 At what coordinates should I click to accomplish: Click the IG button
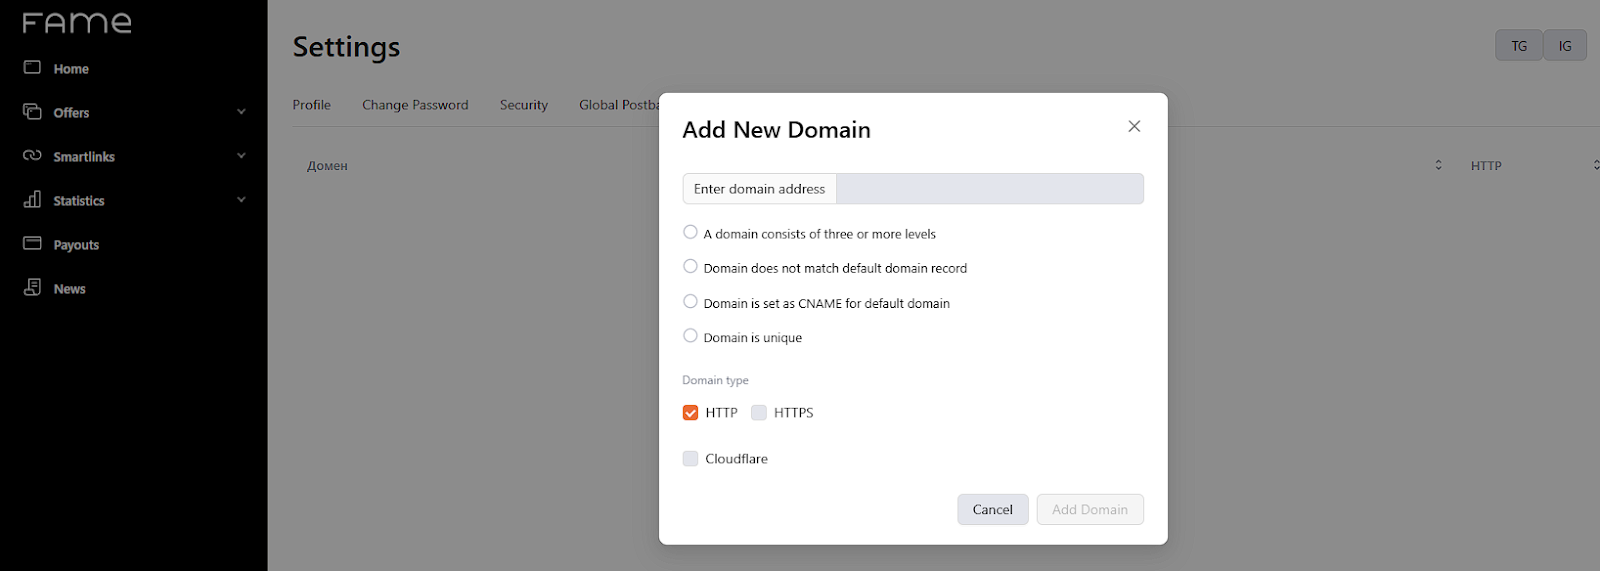[x=1565, y=45]
